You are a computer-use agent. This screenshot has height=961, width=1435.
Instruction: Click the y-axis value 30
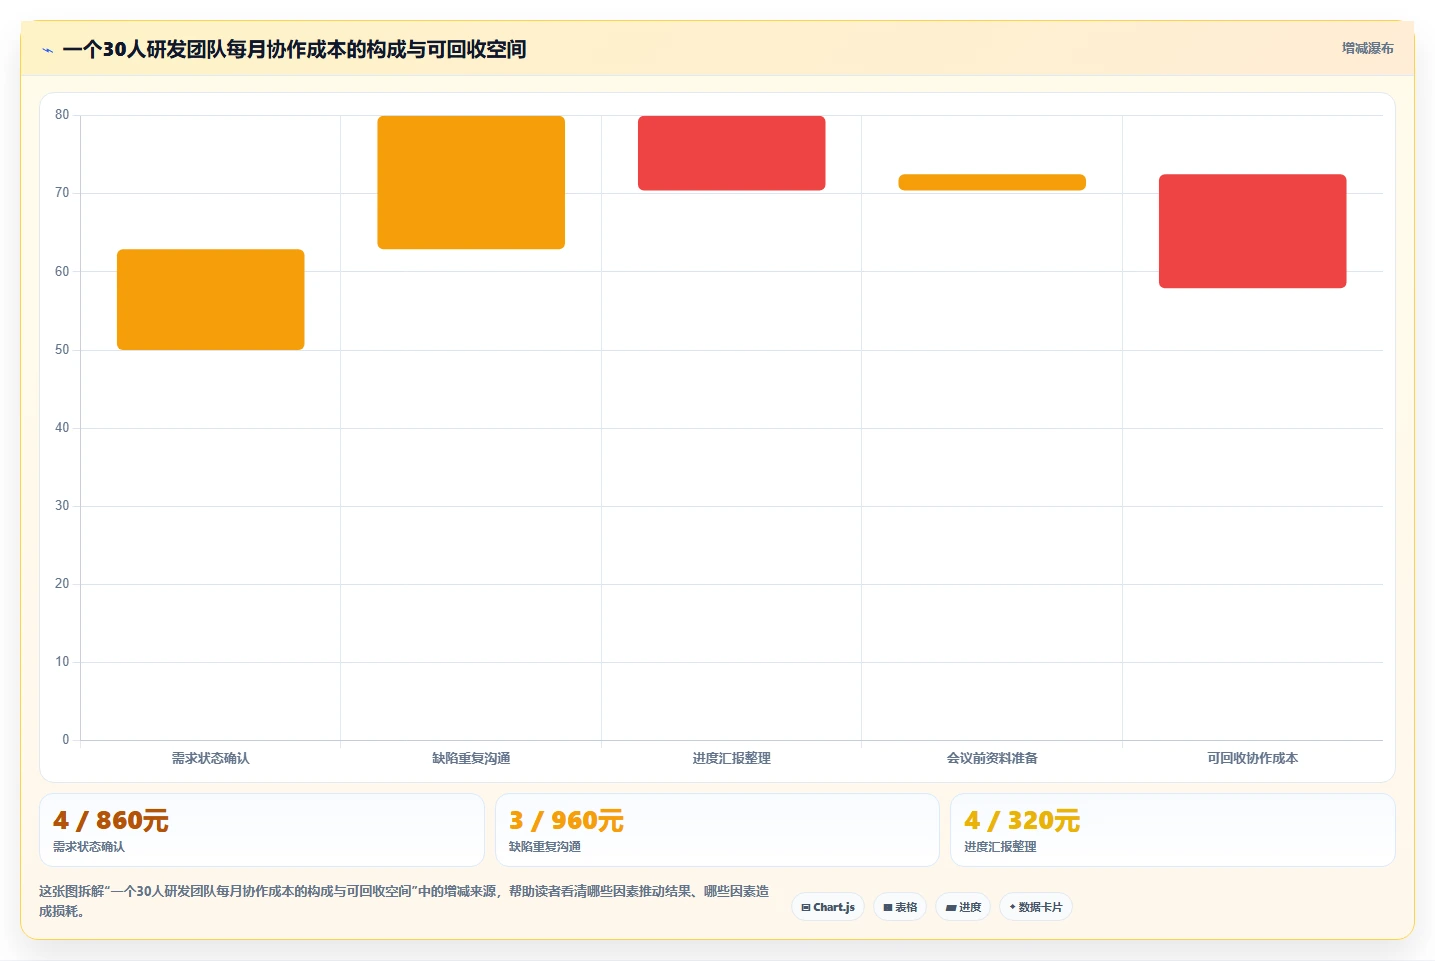pos(62,506)
